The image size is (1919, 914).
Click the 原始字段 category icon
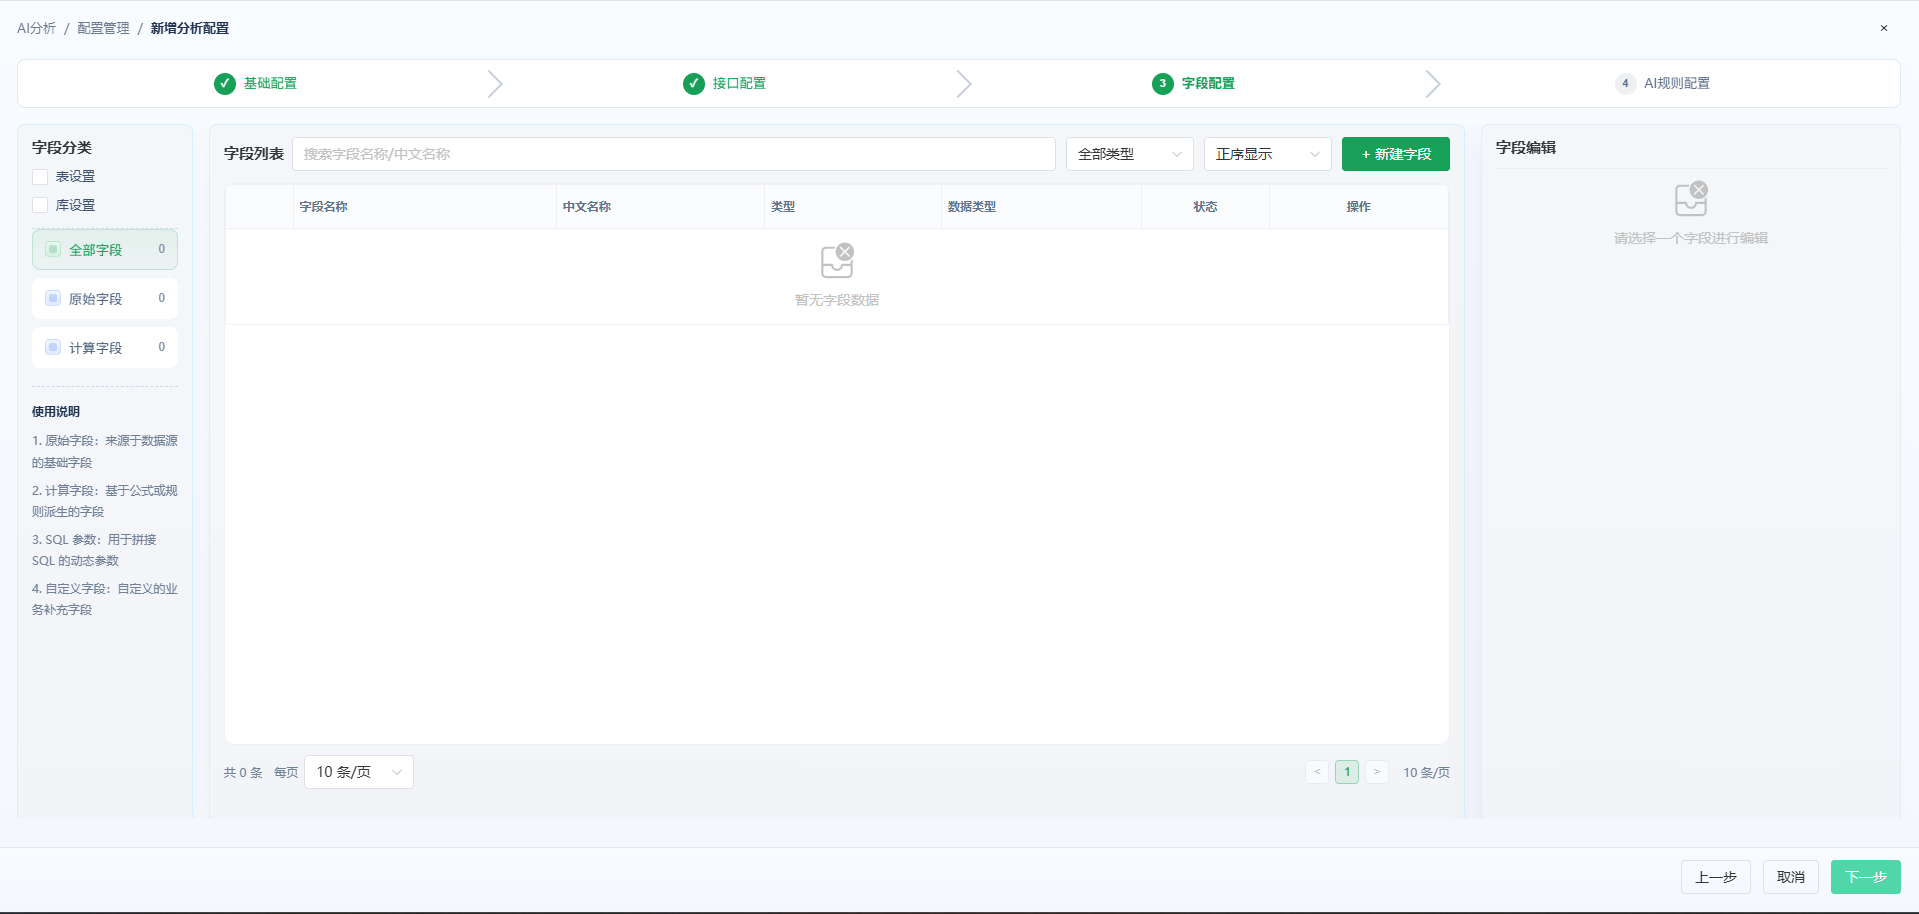[53, 298]
